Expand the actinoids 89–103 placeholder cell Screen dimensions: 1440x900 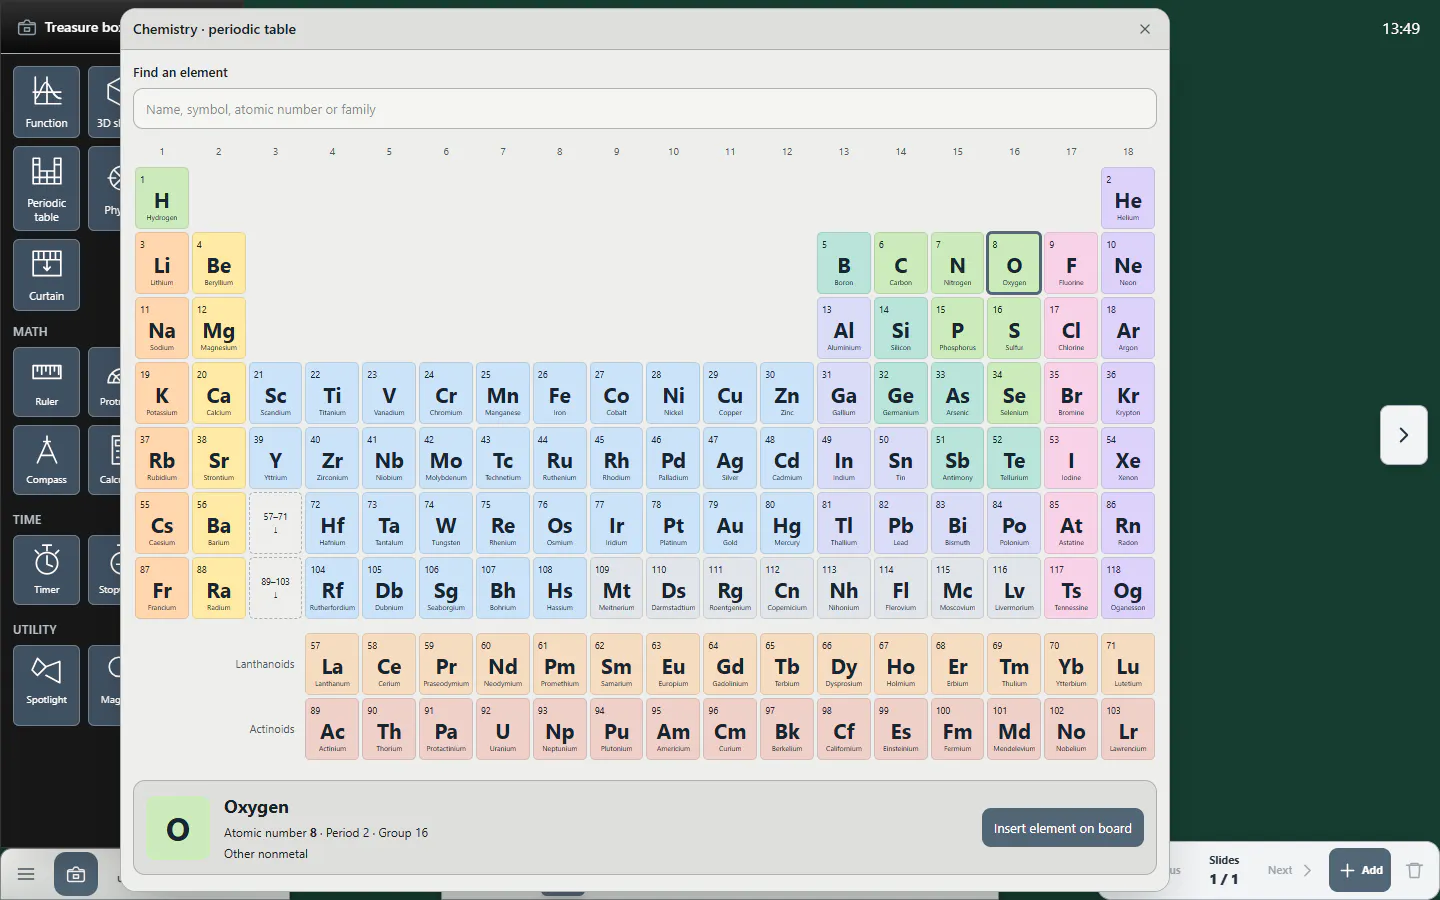(275, 588)
